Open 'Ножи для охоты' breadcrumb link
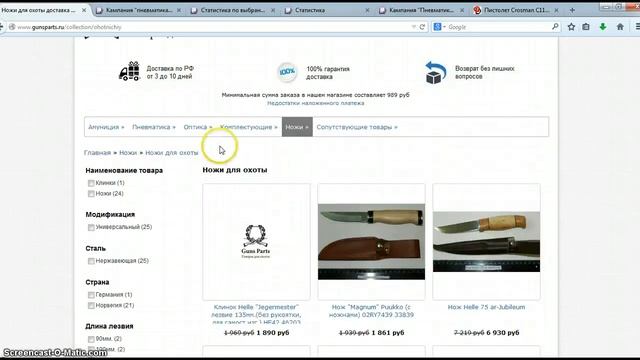The image size is (640, 360). (x=172, y=153)
